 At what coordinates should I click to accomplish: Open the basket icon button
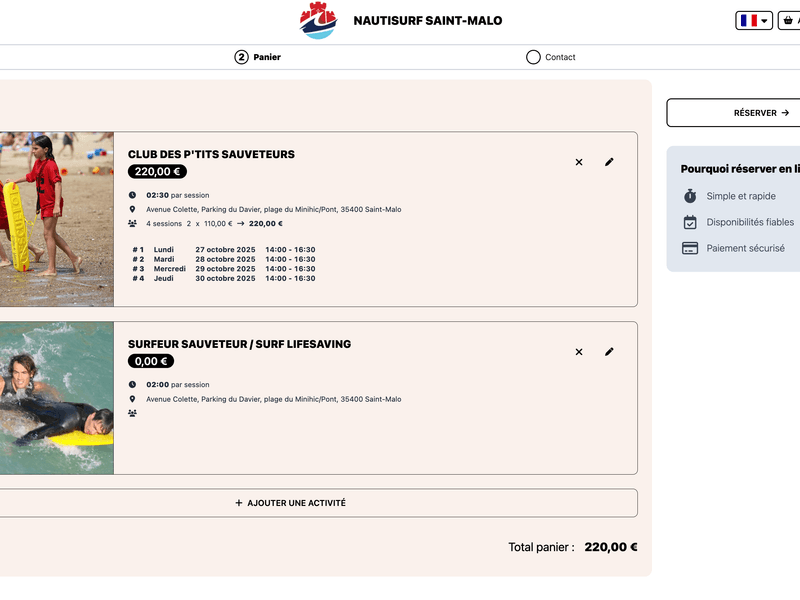tap(790, 20)
